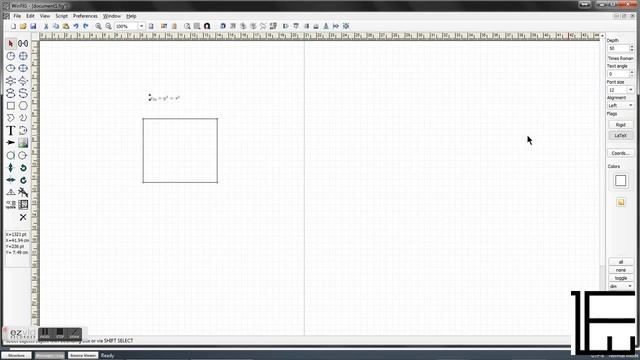This screenshot has height=360, width=640.
Task: Paste with the clipboard toolbar icon
Action: pyautogui.click(x=66, y=26)
